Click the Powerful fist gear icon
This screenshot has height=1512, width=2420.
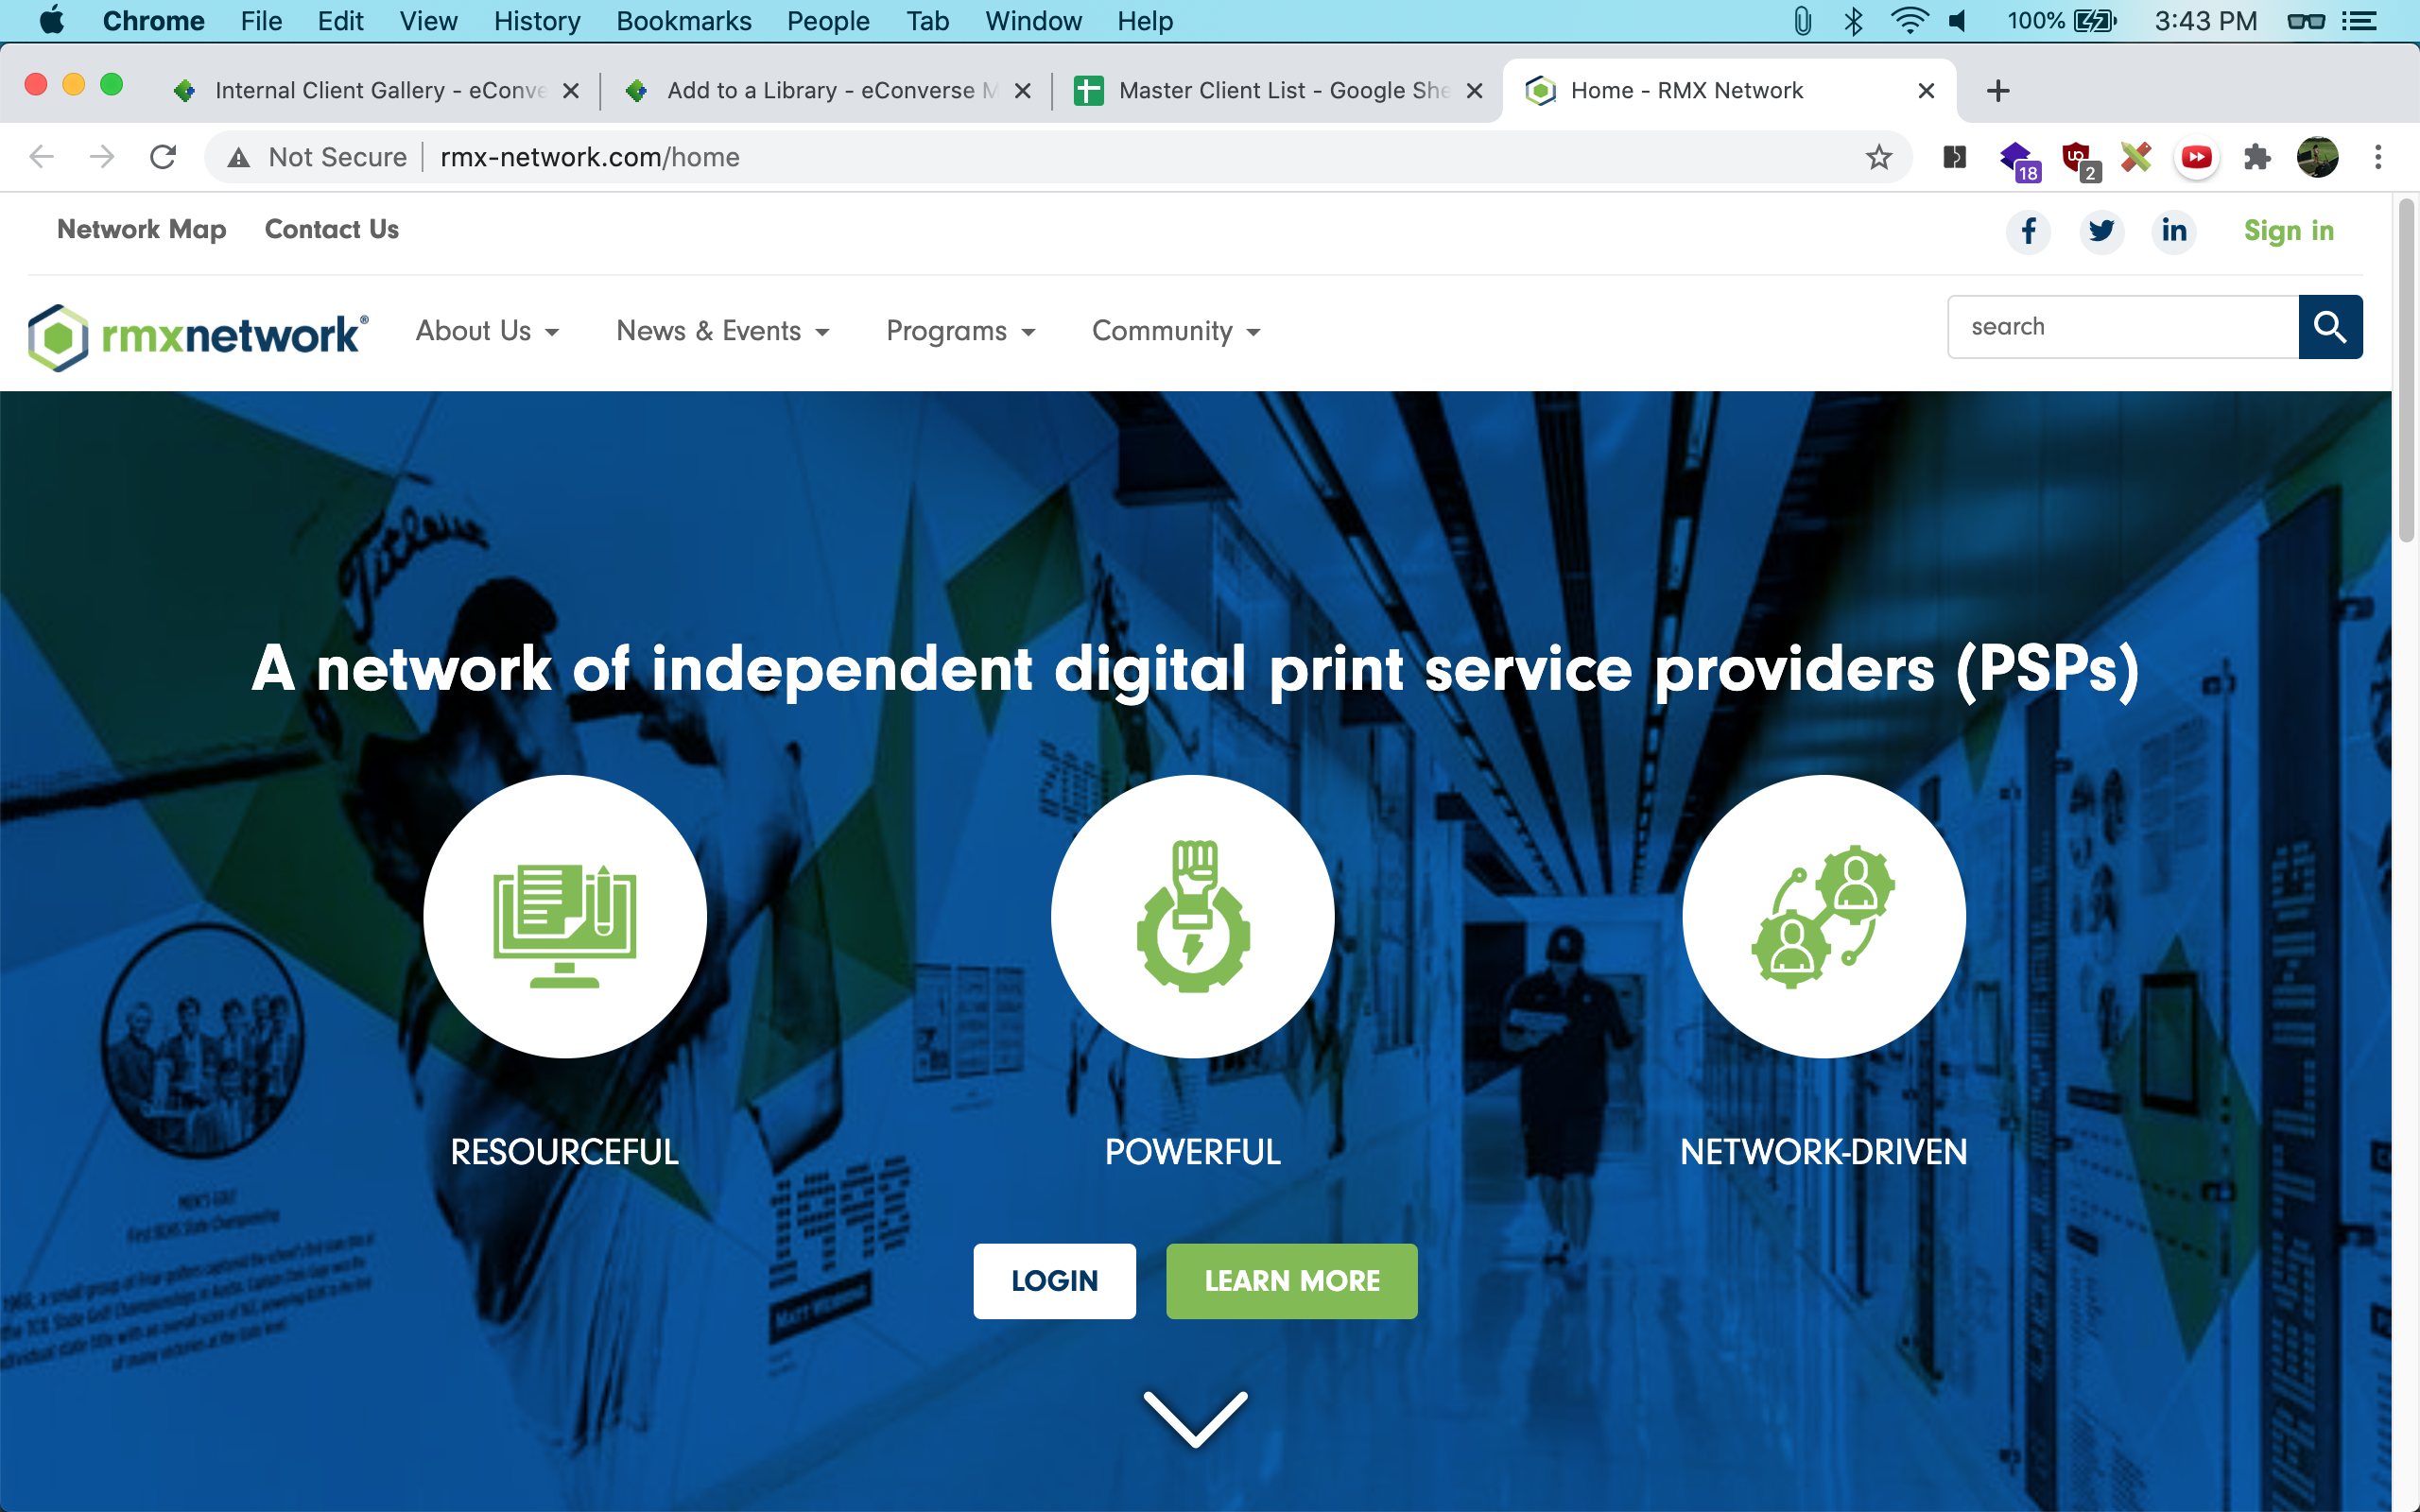[x=1192, y=916]
